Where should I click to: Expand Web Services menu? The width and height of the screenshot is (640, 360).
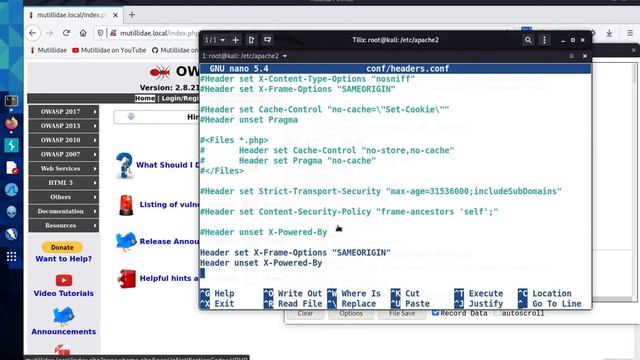[x=64, y=169]
